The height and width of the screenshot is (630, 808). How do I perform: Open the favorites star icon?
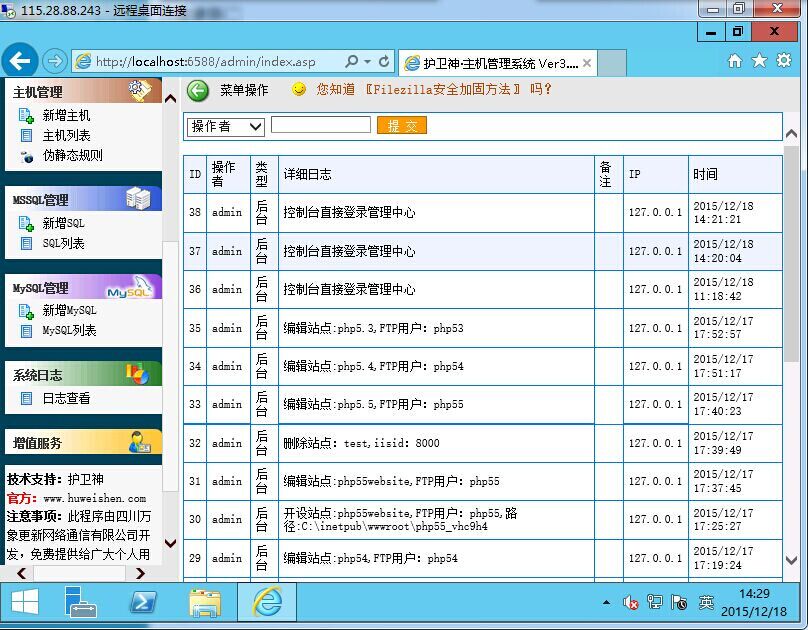[759, 61]
